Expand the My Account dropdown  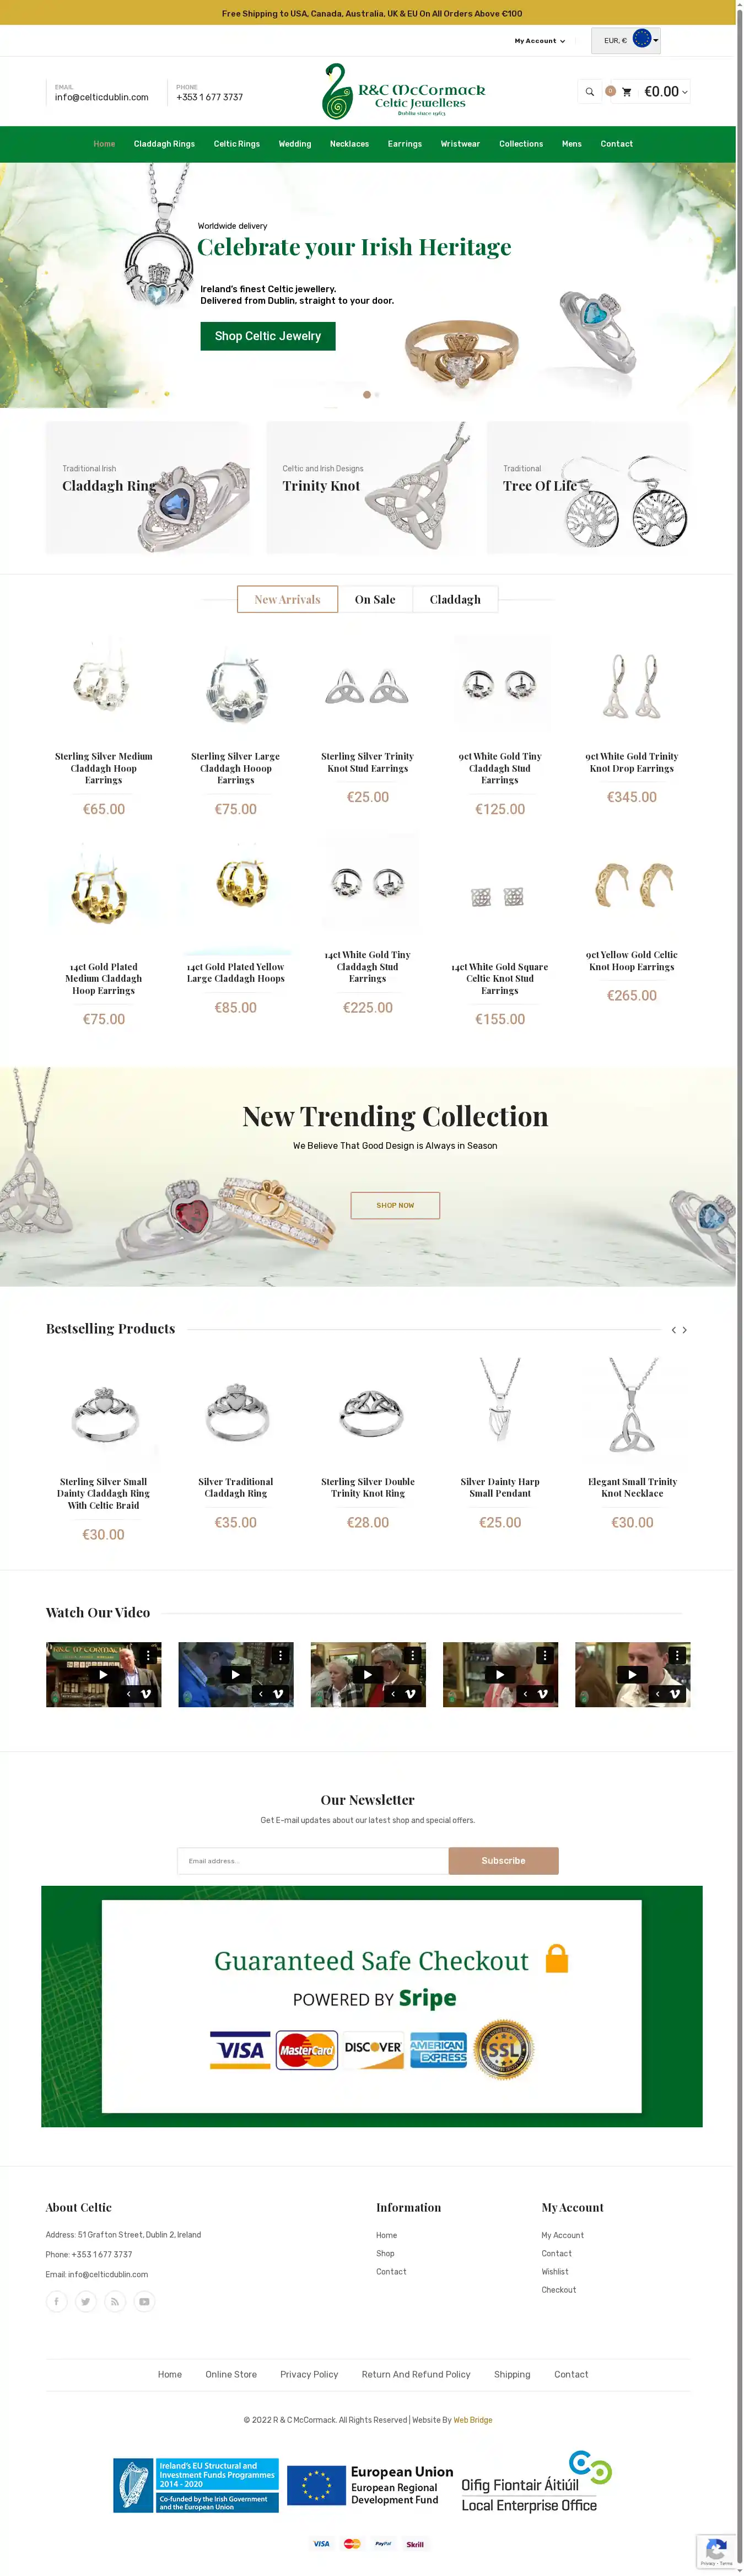[x=540, y=41]
